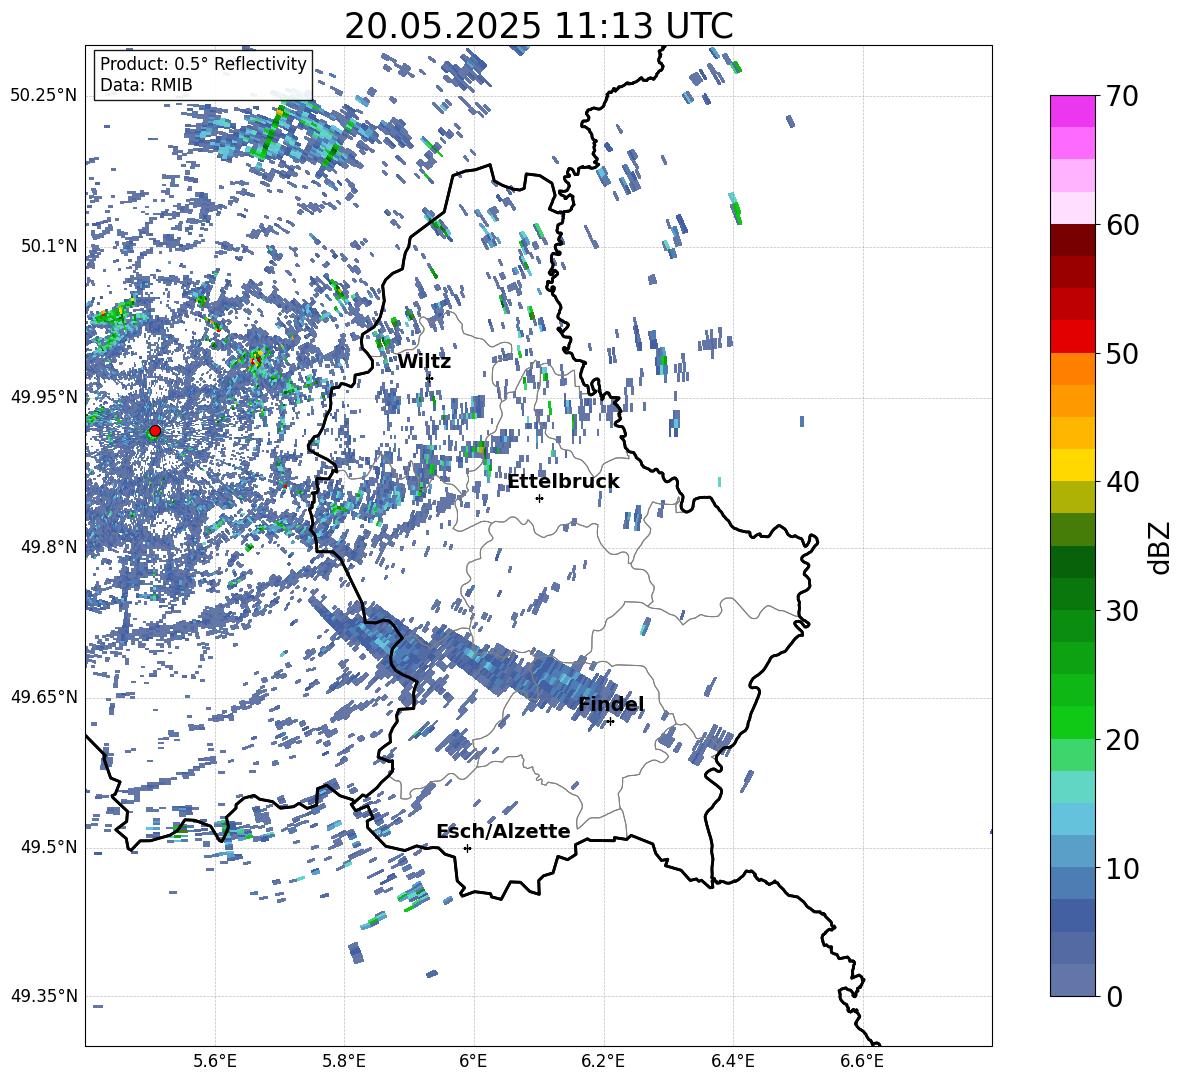Click the 6.4°E longitude label
This screenshot has height=1081, width=1184.
point(732,1061)
